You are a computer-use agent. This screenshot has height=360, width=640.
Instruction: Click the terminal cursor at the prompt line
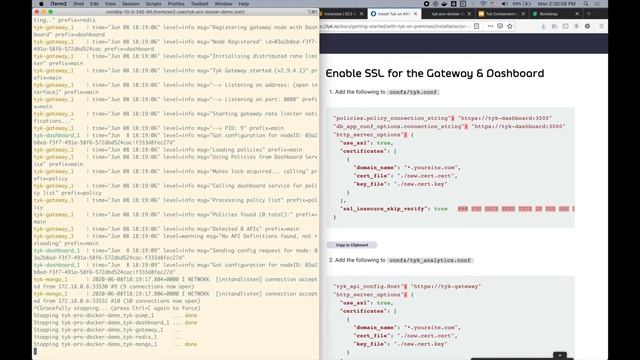[x=35, y=351]
